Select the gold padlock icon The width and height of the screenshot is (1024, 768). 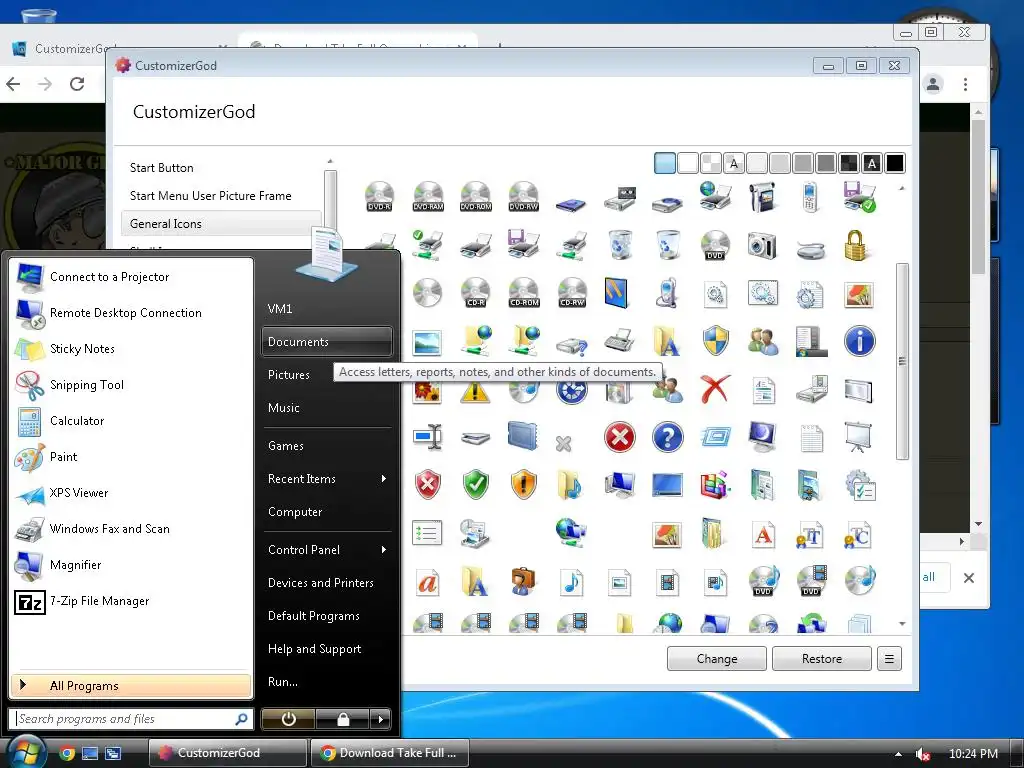tap(855, 246)
